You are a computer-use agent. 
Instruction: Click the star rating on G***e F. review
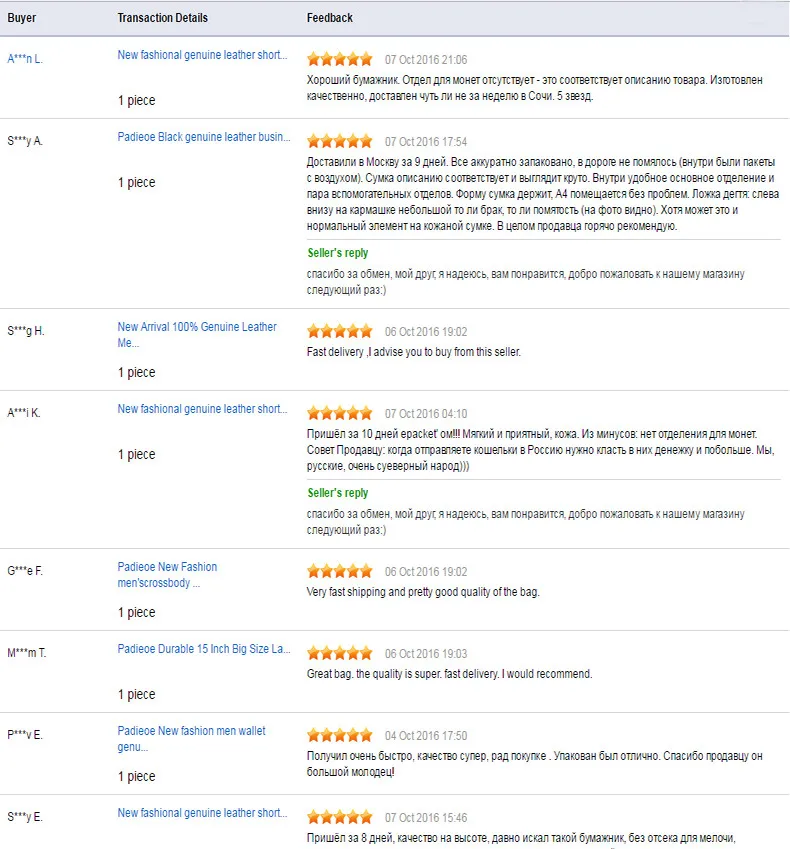coord(339,571)
